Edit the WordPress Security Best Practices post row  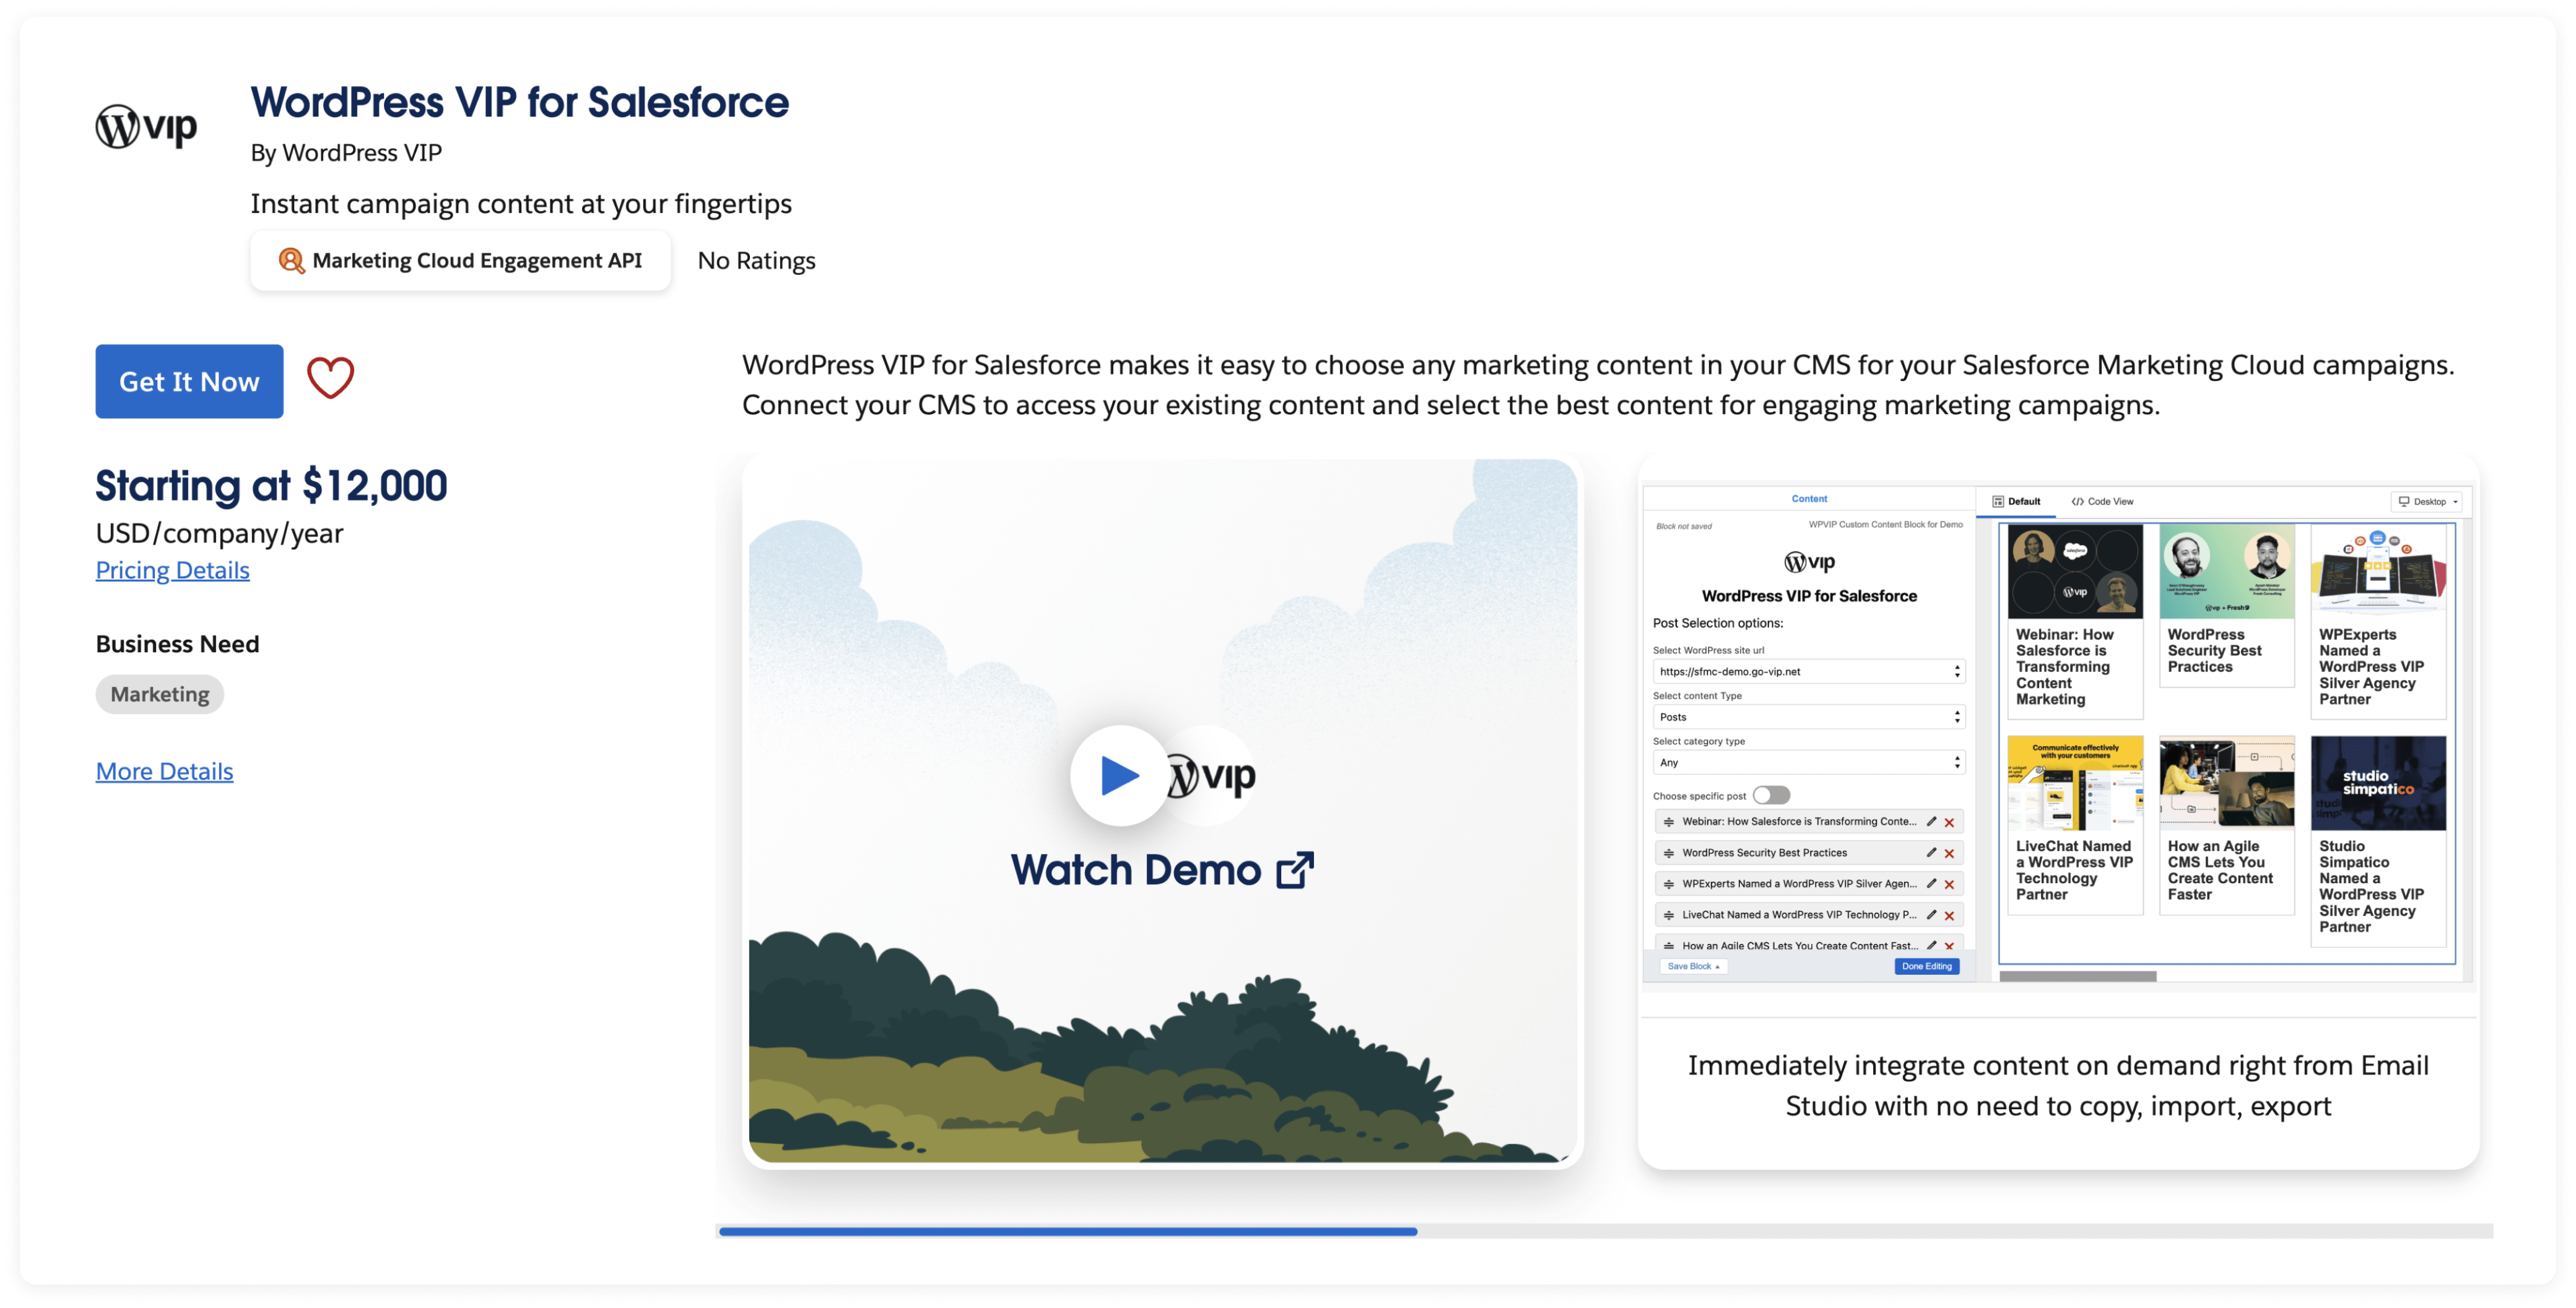point(1930,852)
